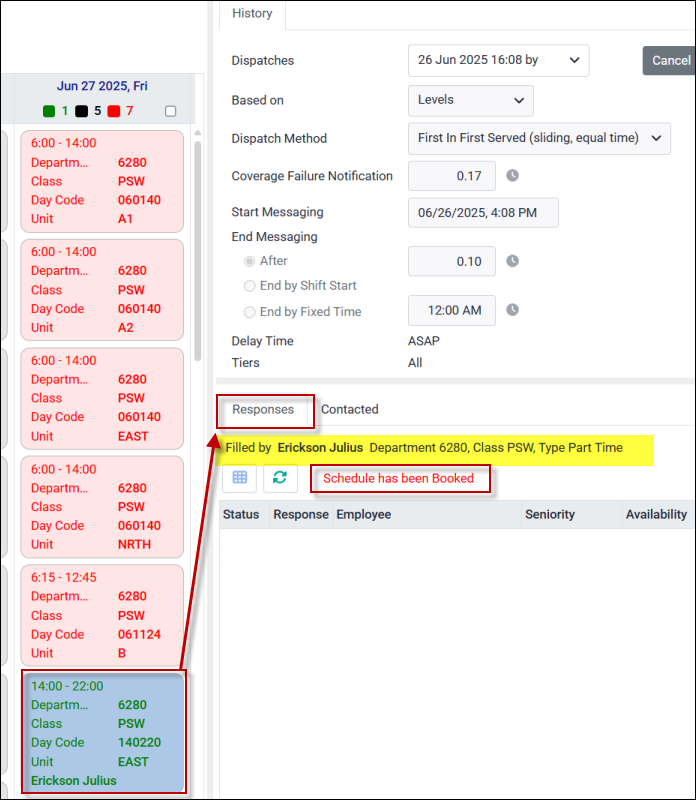Click the Tiers All value
The image size is (696, 800).
tap(415, 363)
